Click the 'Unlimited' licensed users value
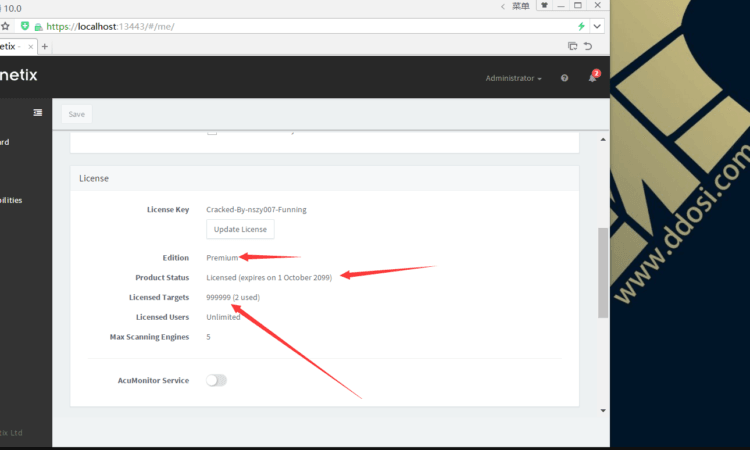The width and height of the screenshot is (750, 450). click(x=223, y=317)
